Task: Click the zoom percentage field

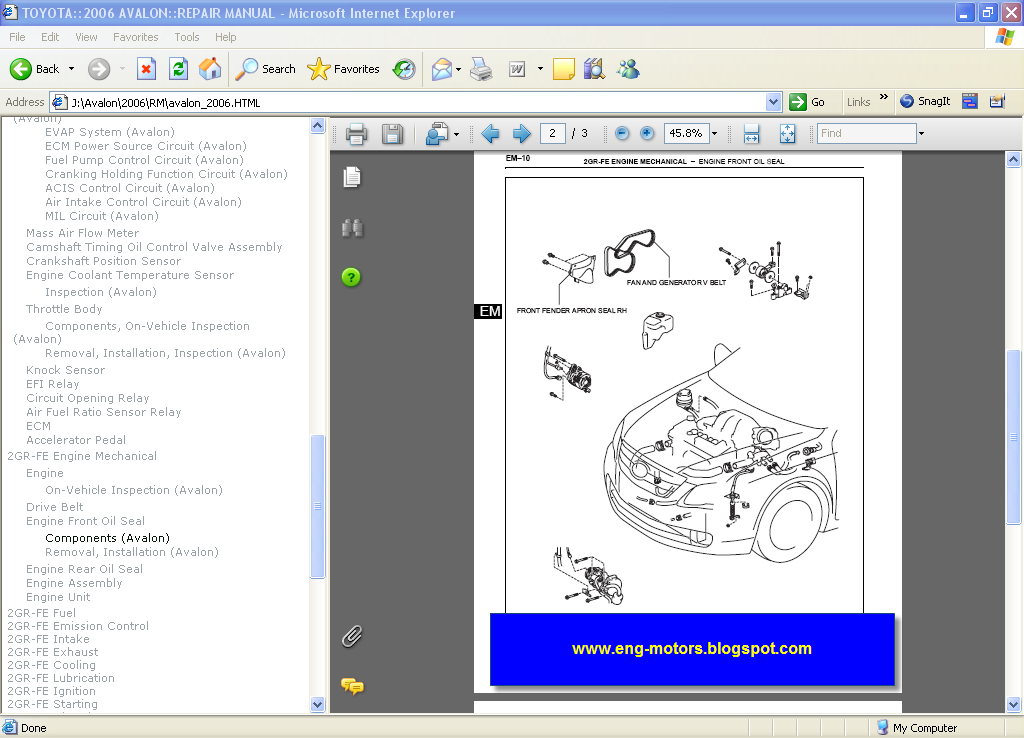Action: tap(686, 133)
